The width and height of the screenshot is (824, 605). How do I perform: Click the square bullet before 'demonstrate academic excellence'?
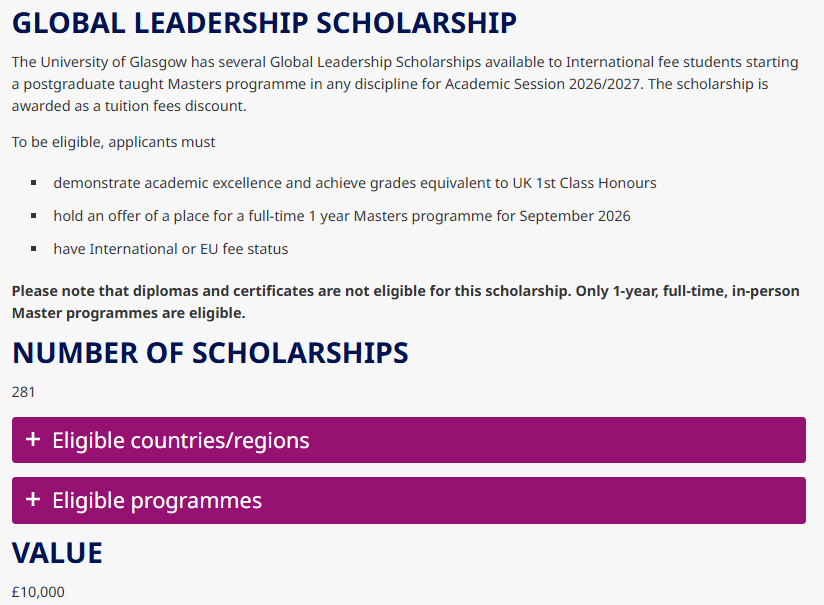(33, 183)
